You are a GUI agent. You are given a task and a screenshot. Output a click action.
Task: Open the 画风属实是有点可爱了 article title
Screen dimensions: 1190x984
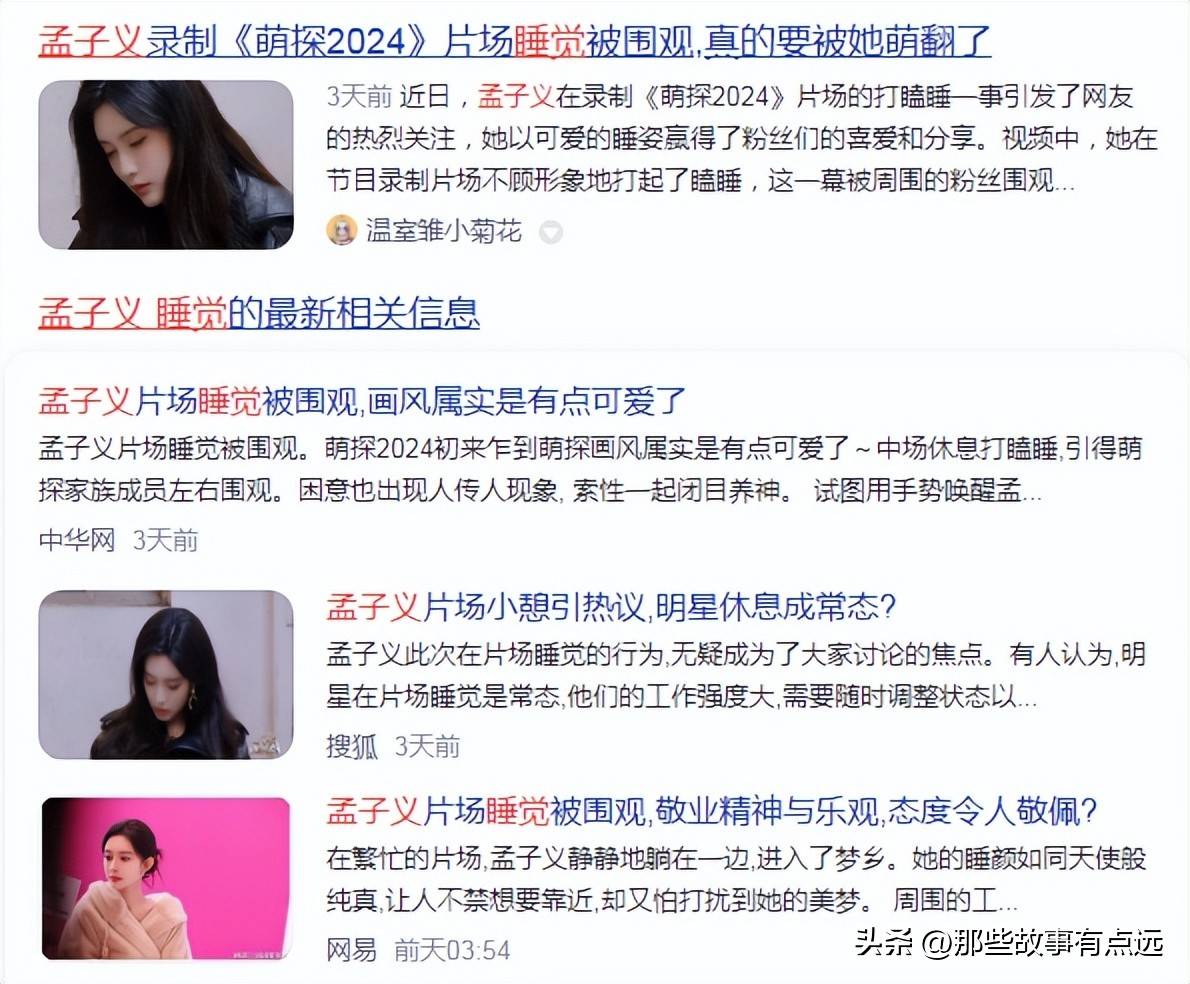click(x=362, y=401)
